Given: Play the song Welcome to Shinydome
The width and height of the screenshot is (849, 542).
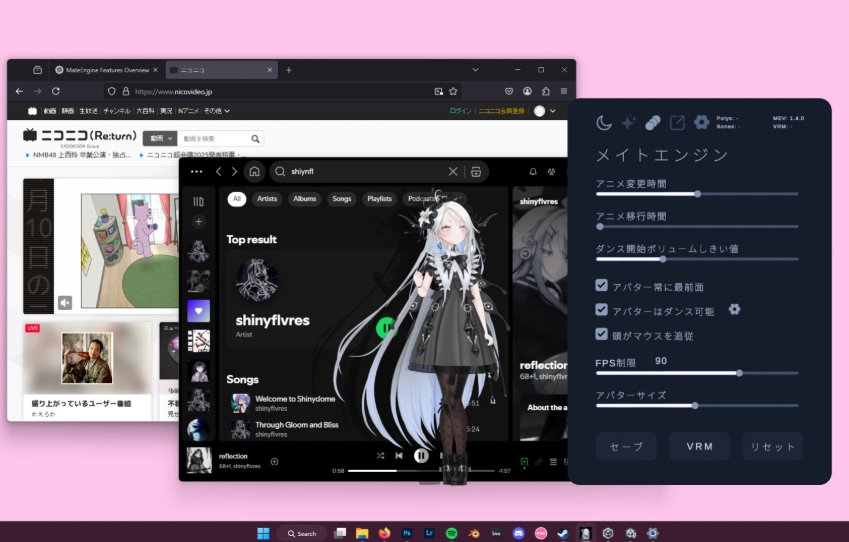Looking at the screenshot, I should tap(295, 399).
